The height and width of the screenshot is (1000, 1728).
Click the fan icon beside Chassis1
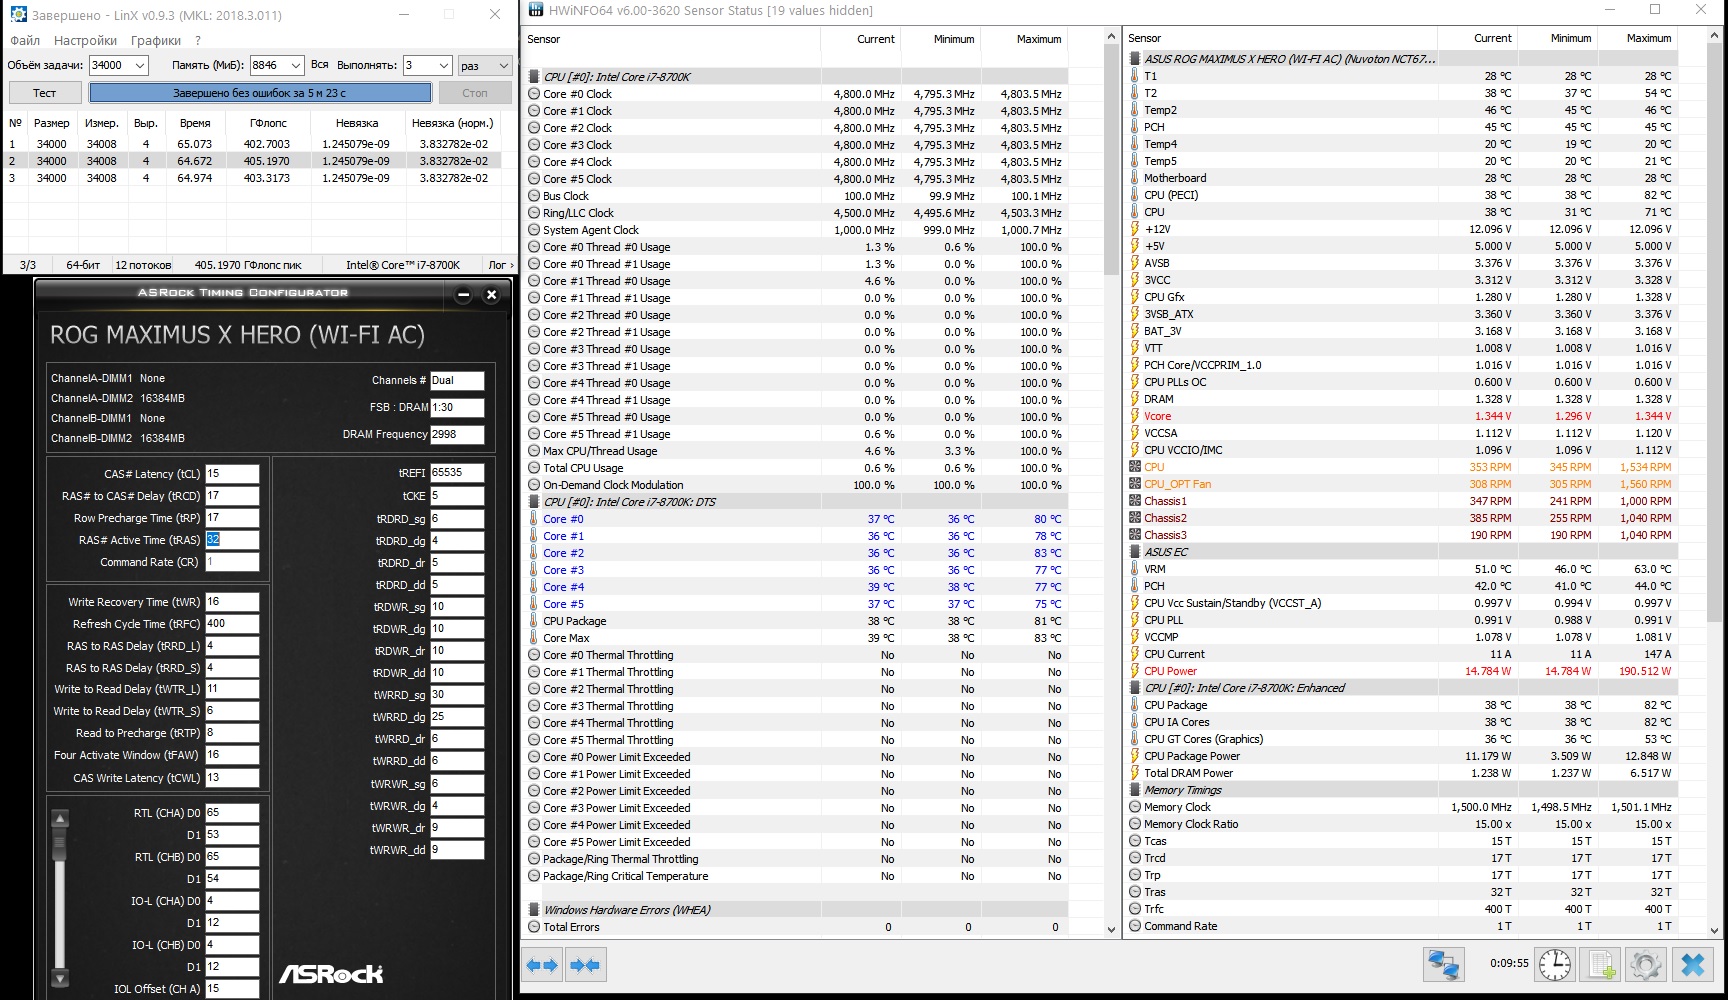(x=1135, y=501)
